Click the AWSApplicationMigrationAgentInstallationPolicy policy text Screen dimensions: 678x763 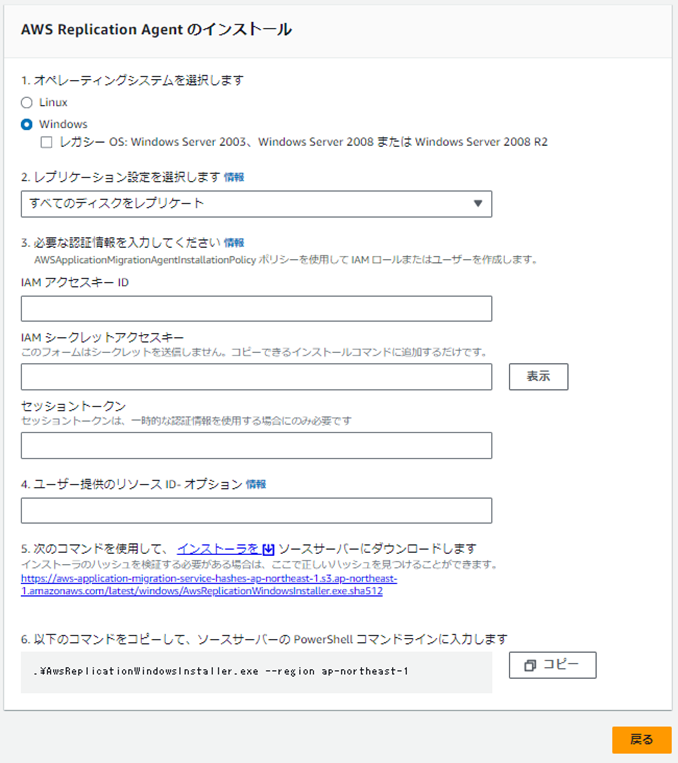(x=145, y=260)
